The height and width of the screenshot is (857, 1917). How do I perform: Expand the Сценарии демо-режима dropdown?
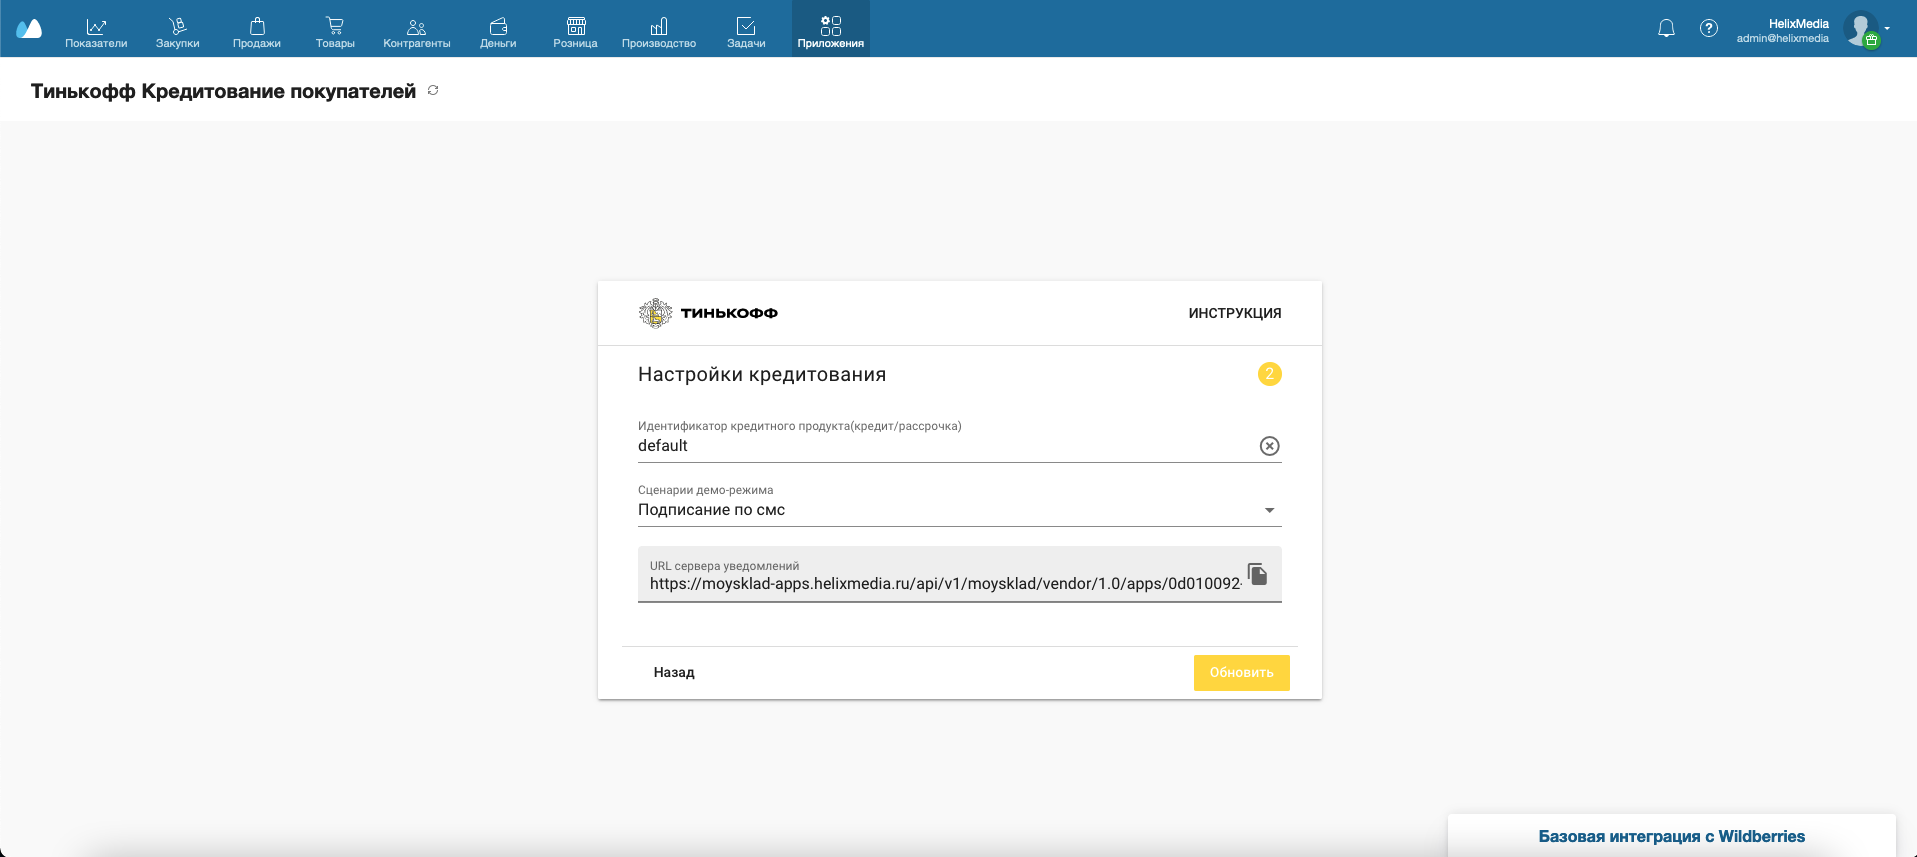click(x=960, y=510)
